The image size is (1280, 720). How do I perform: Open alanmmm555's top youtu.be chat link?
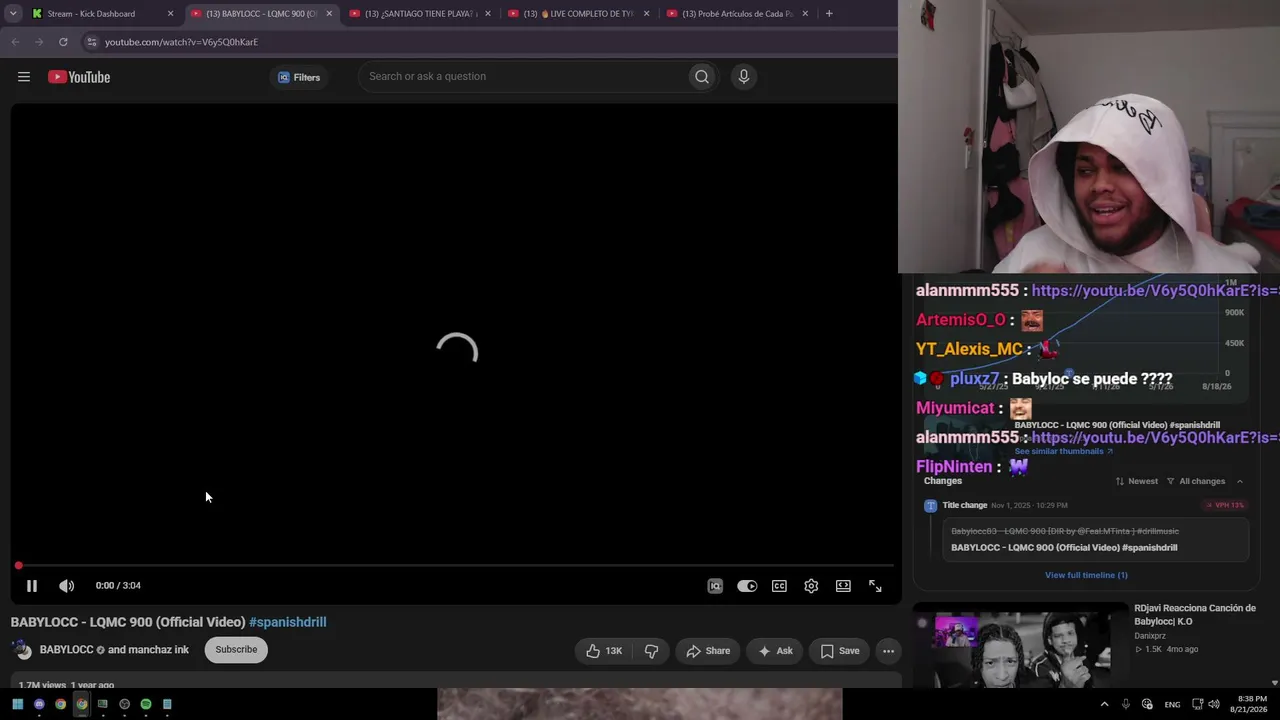point(1155,290)
